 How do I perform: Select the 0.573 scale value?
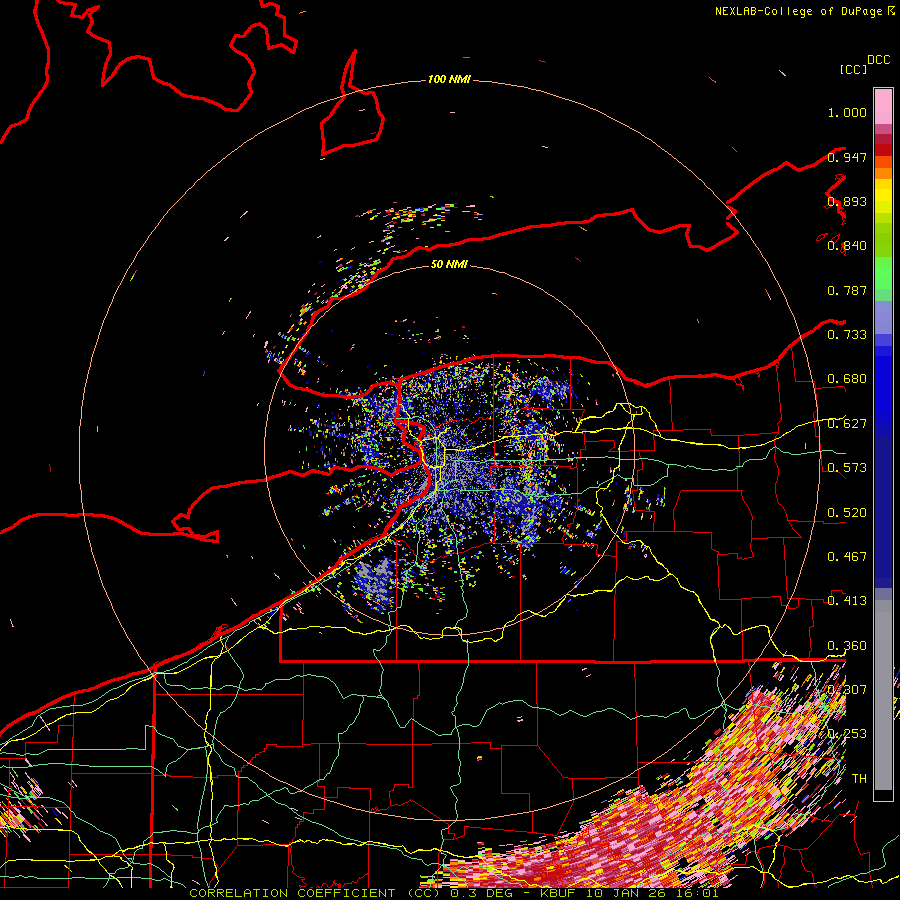click(847, 468)
